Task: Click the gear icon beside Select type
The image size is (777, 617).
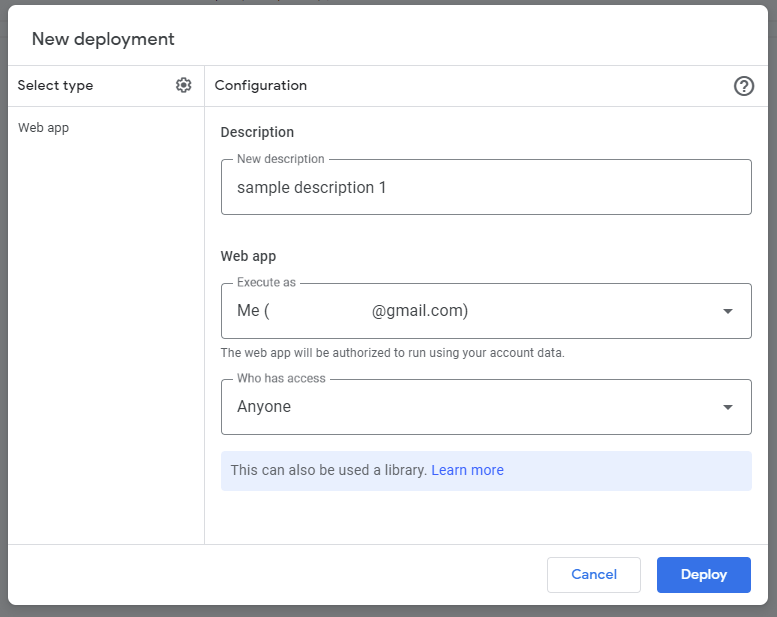Action: click(183, 86)
